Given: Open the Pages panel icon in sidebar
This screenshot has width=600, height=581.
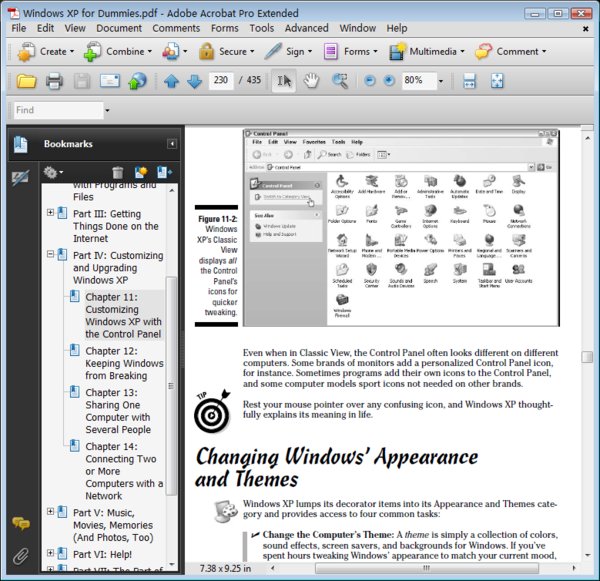Looking at the screenshot, I should coord(20,144).
